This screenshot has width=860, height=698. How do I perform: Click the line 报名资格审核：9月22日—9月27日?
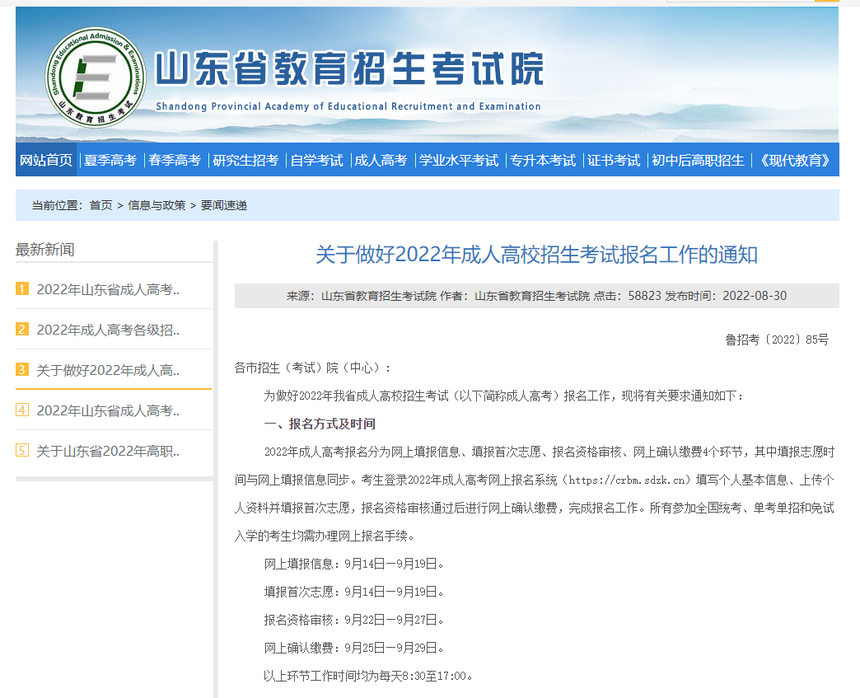click(x=354, y=620)
